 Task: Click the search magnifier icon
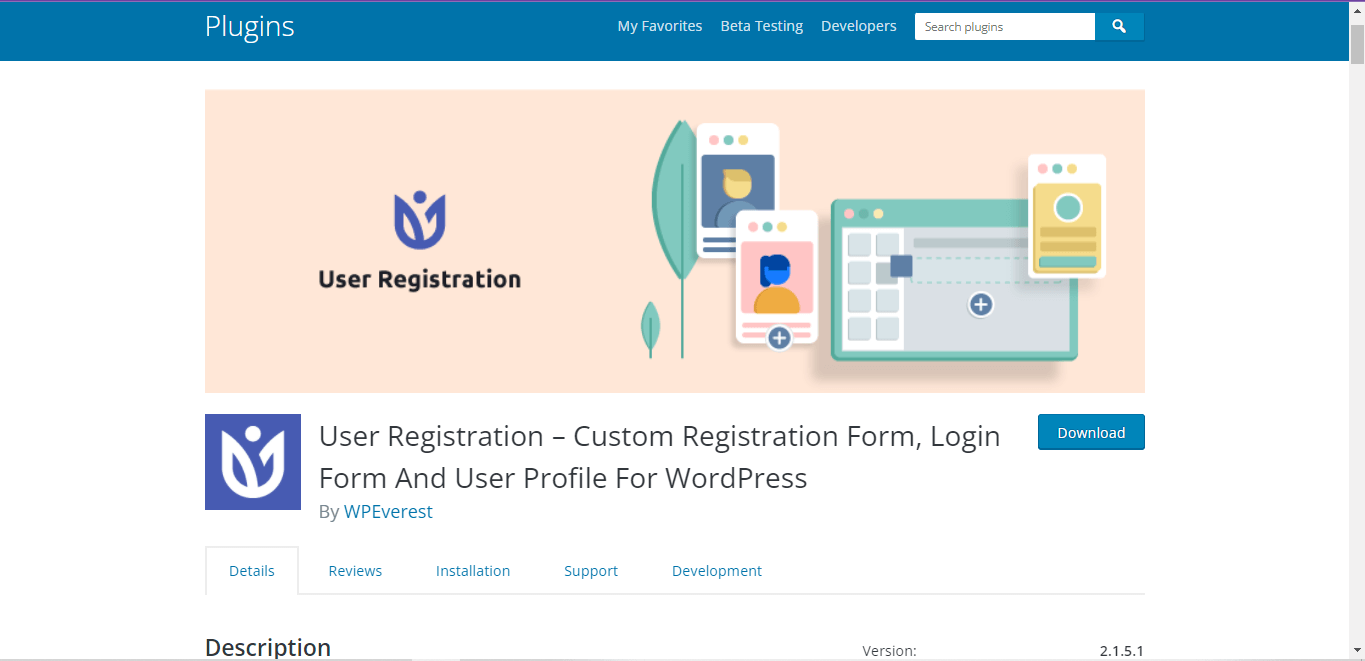pyautogui.click(x=1119, y=26)
